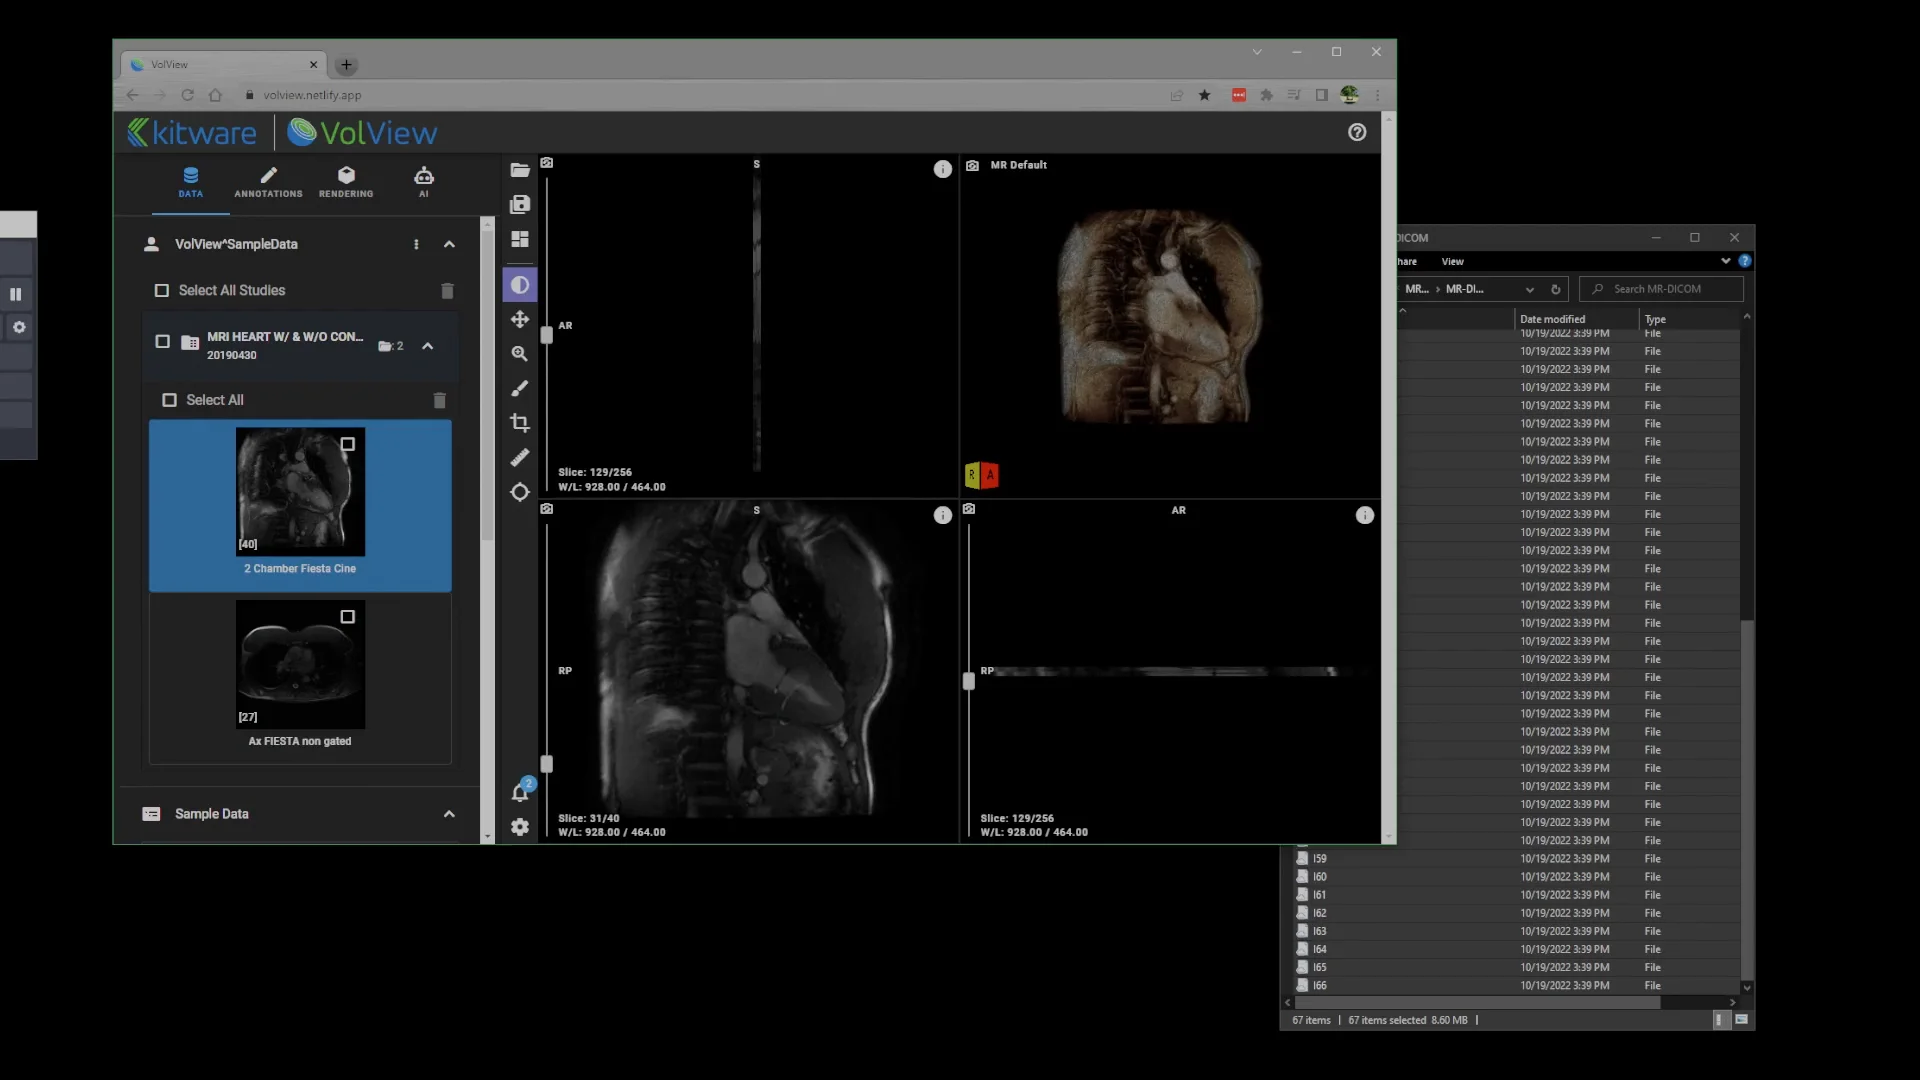Select the paint brush tool
The width and height of the screenshot is (1920, 1080).
coord(520,388)
